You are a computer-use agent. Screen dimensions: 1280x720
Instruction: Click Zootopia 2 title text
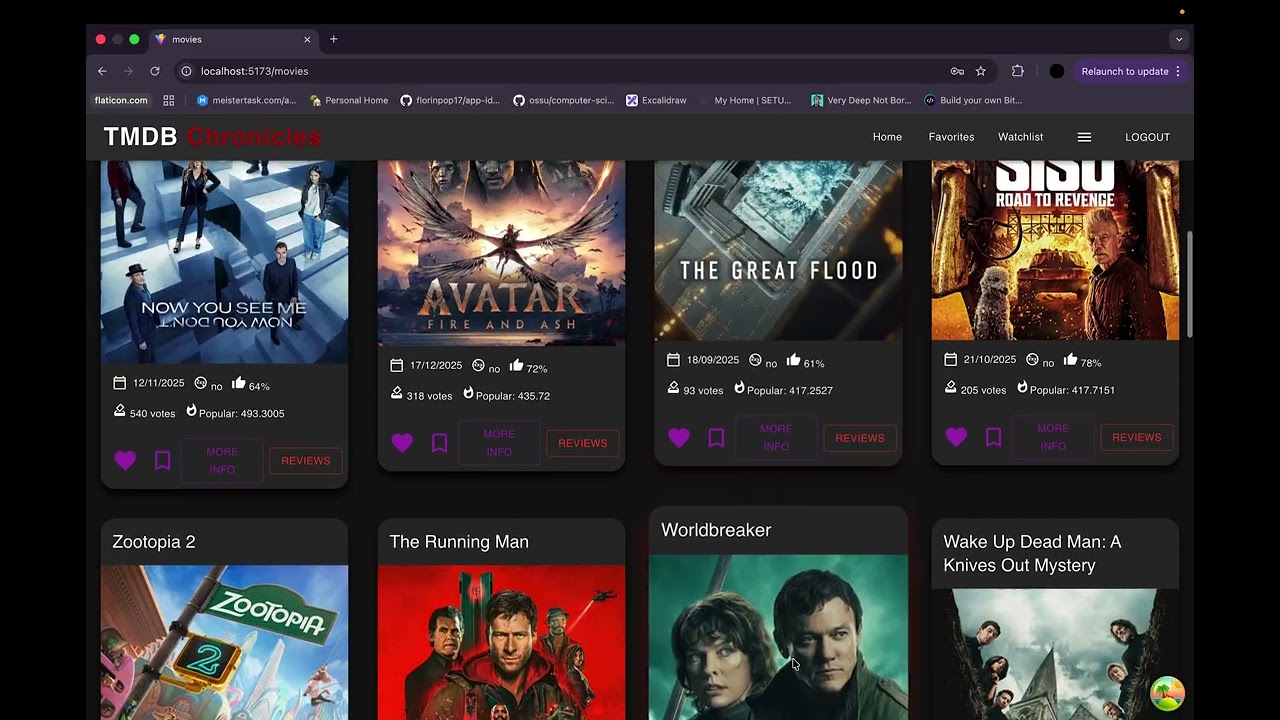point(154,542)
